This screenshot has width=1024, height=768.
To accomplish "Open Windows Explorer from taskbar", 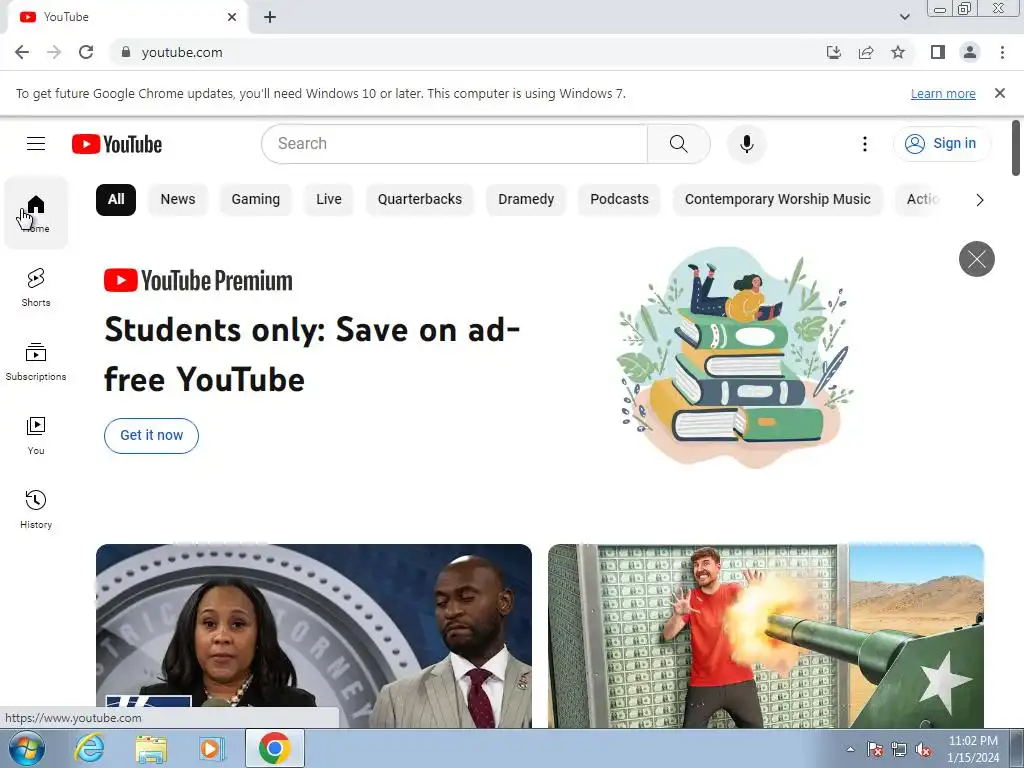I will click(151, 748).
